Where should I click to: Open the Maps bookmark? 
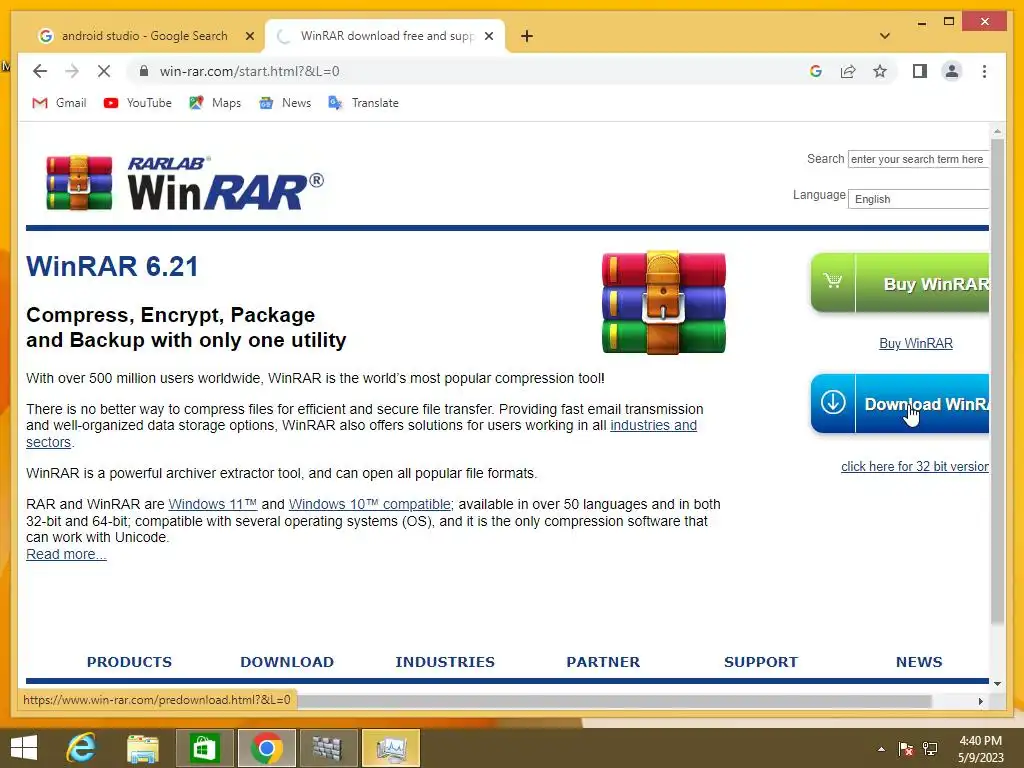click(x=215, y=103)
